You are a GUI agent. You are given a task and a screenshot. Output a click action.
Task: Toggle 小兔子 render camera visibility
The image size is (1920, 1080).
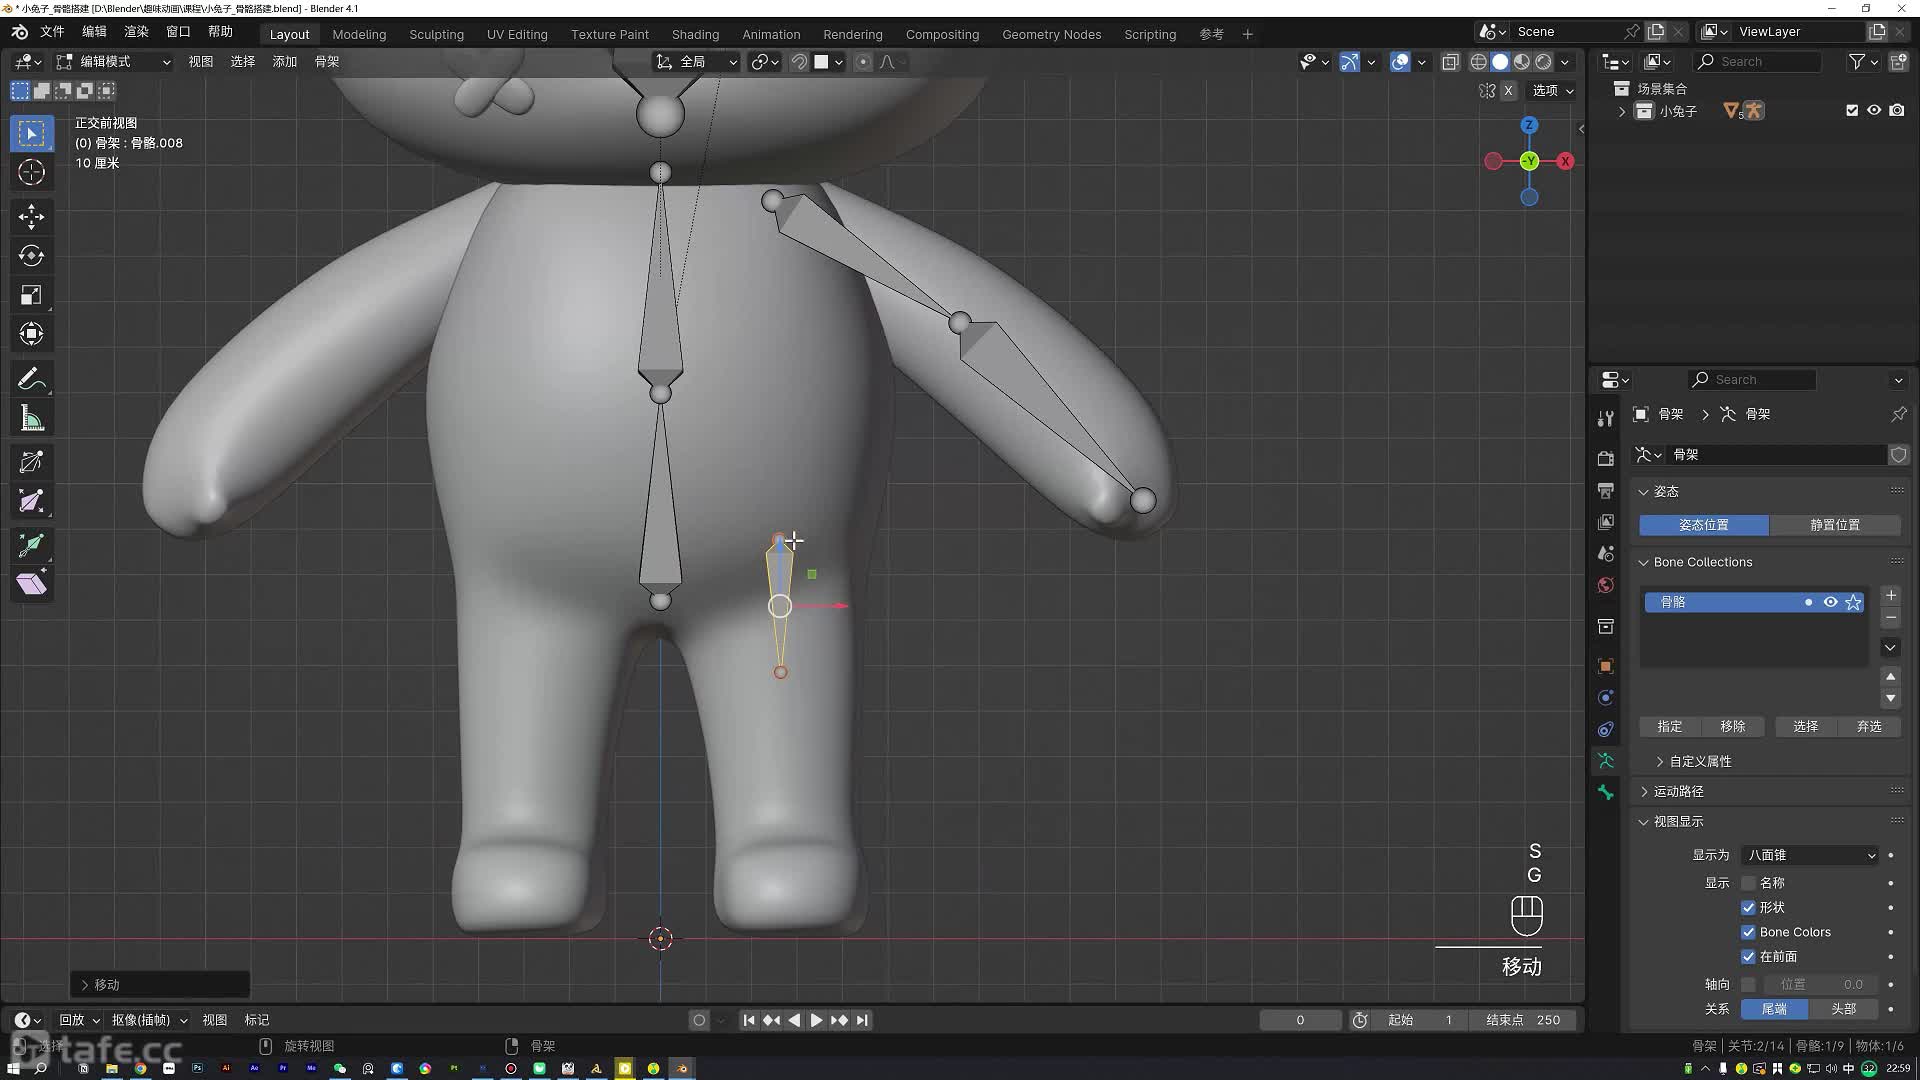point(1897,111)
